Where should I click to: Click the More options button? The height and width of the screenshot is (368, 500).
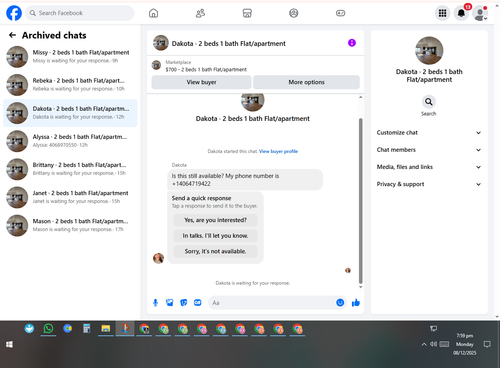(x=306, y=82)
